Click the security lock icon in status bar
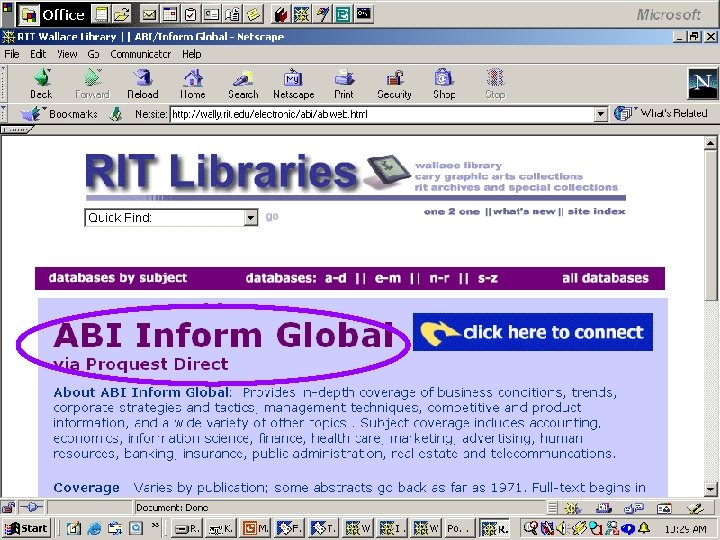Viewport: 720px width, 540px height. tap(8, 507)
